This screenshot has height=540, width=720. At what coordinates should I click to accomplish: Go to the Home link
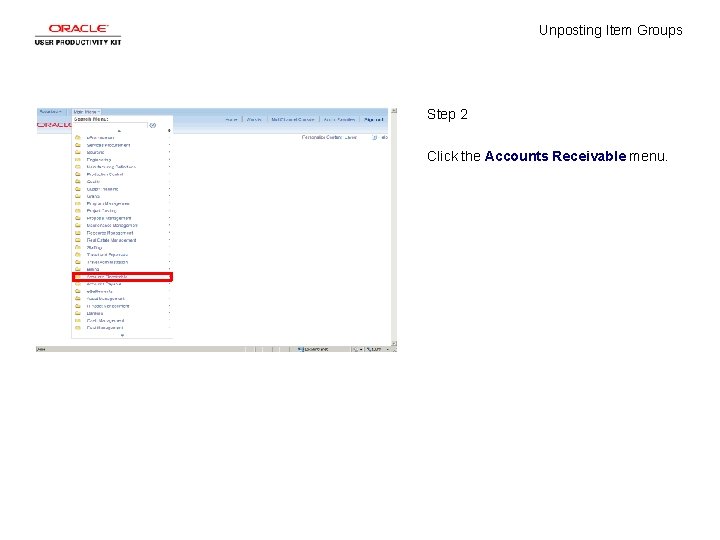pyautogui.click(x=231, y=120)
